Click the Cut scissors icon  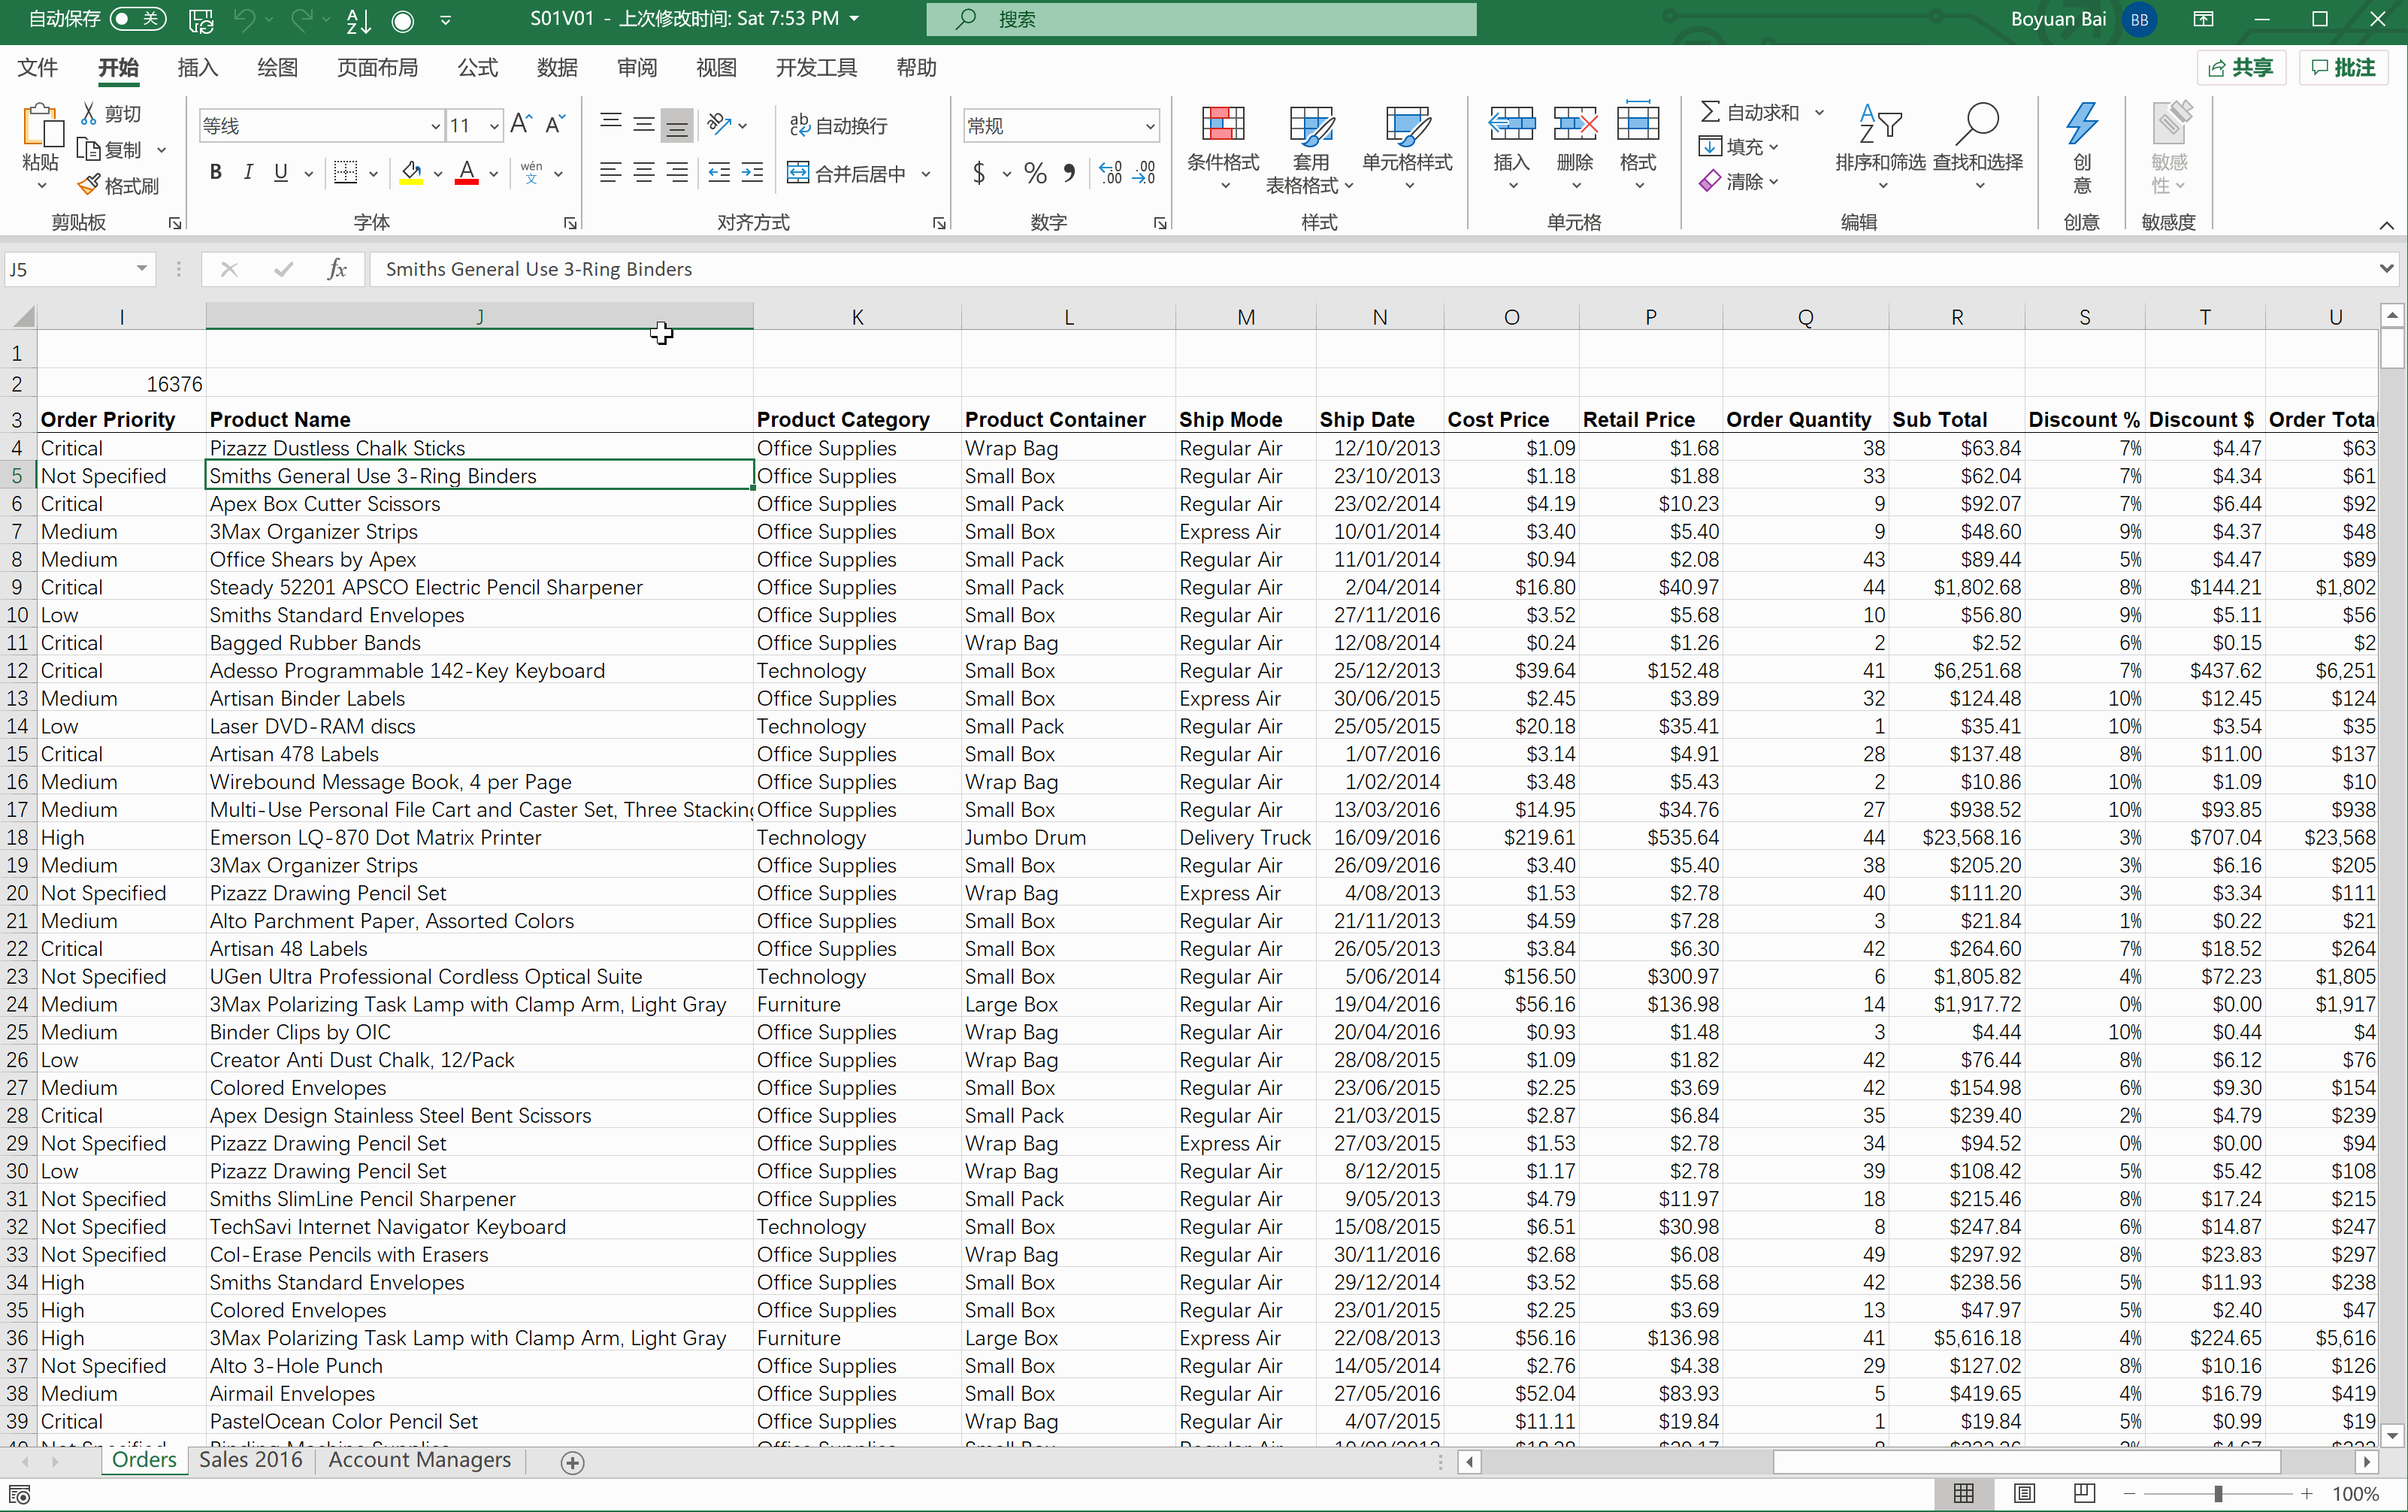click(89, 114)
